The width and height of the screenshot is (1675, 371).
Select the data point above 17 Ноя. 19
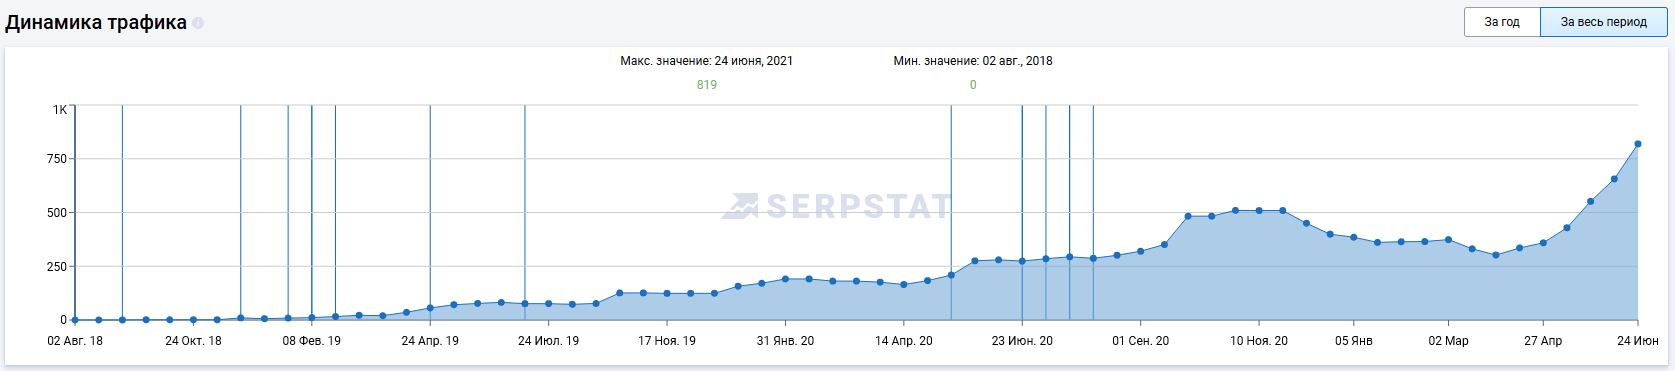[x=667, y=294]
